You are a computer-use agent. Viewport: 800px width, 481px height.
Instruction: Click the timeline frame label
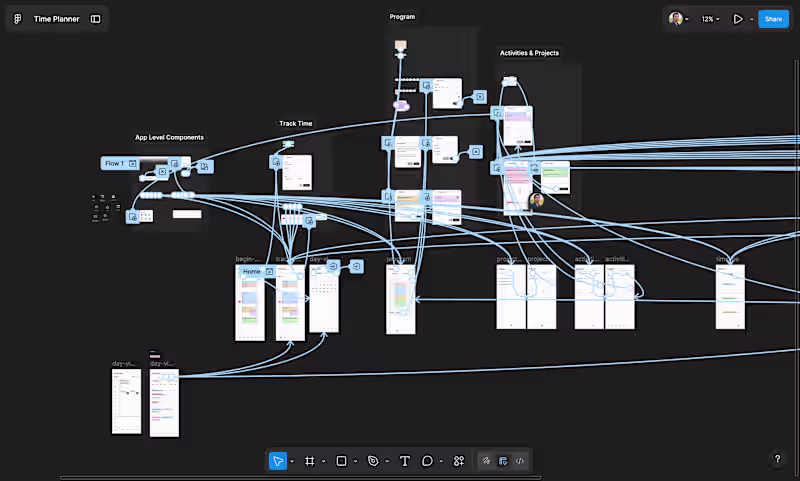727,259
